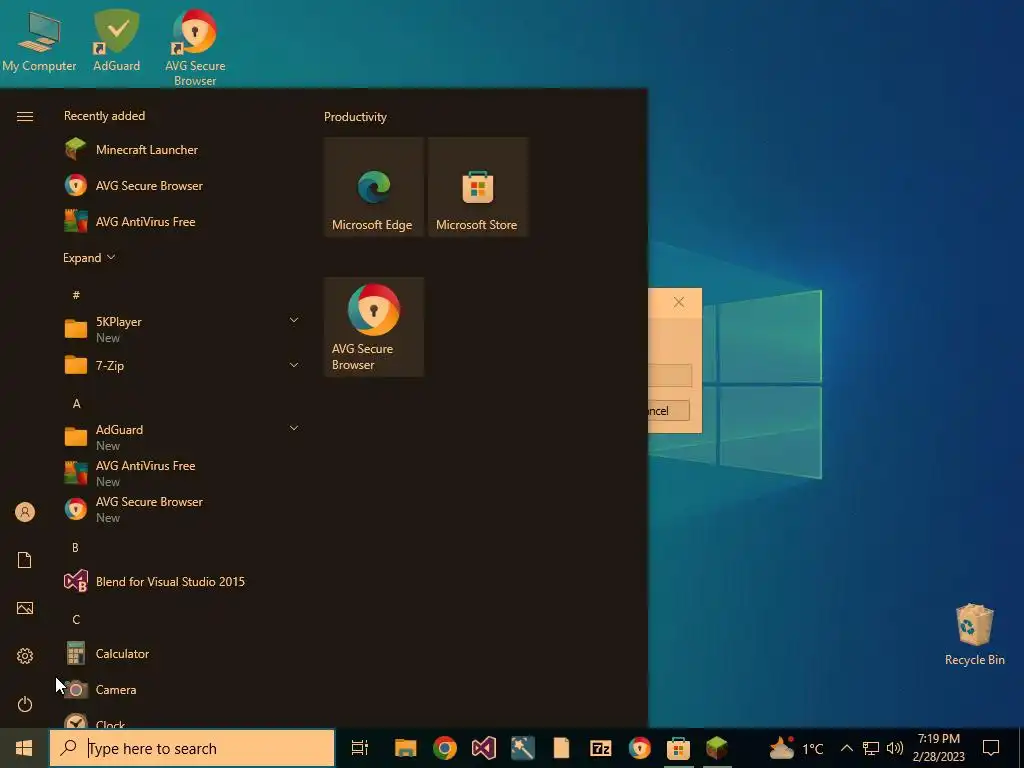Click the Cancel button in background dialog
This screenshot has height=768, width=1024.
(669, 411)
